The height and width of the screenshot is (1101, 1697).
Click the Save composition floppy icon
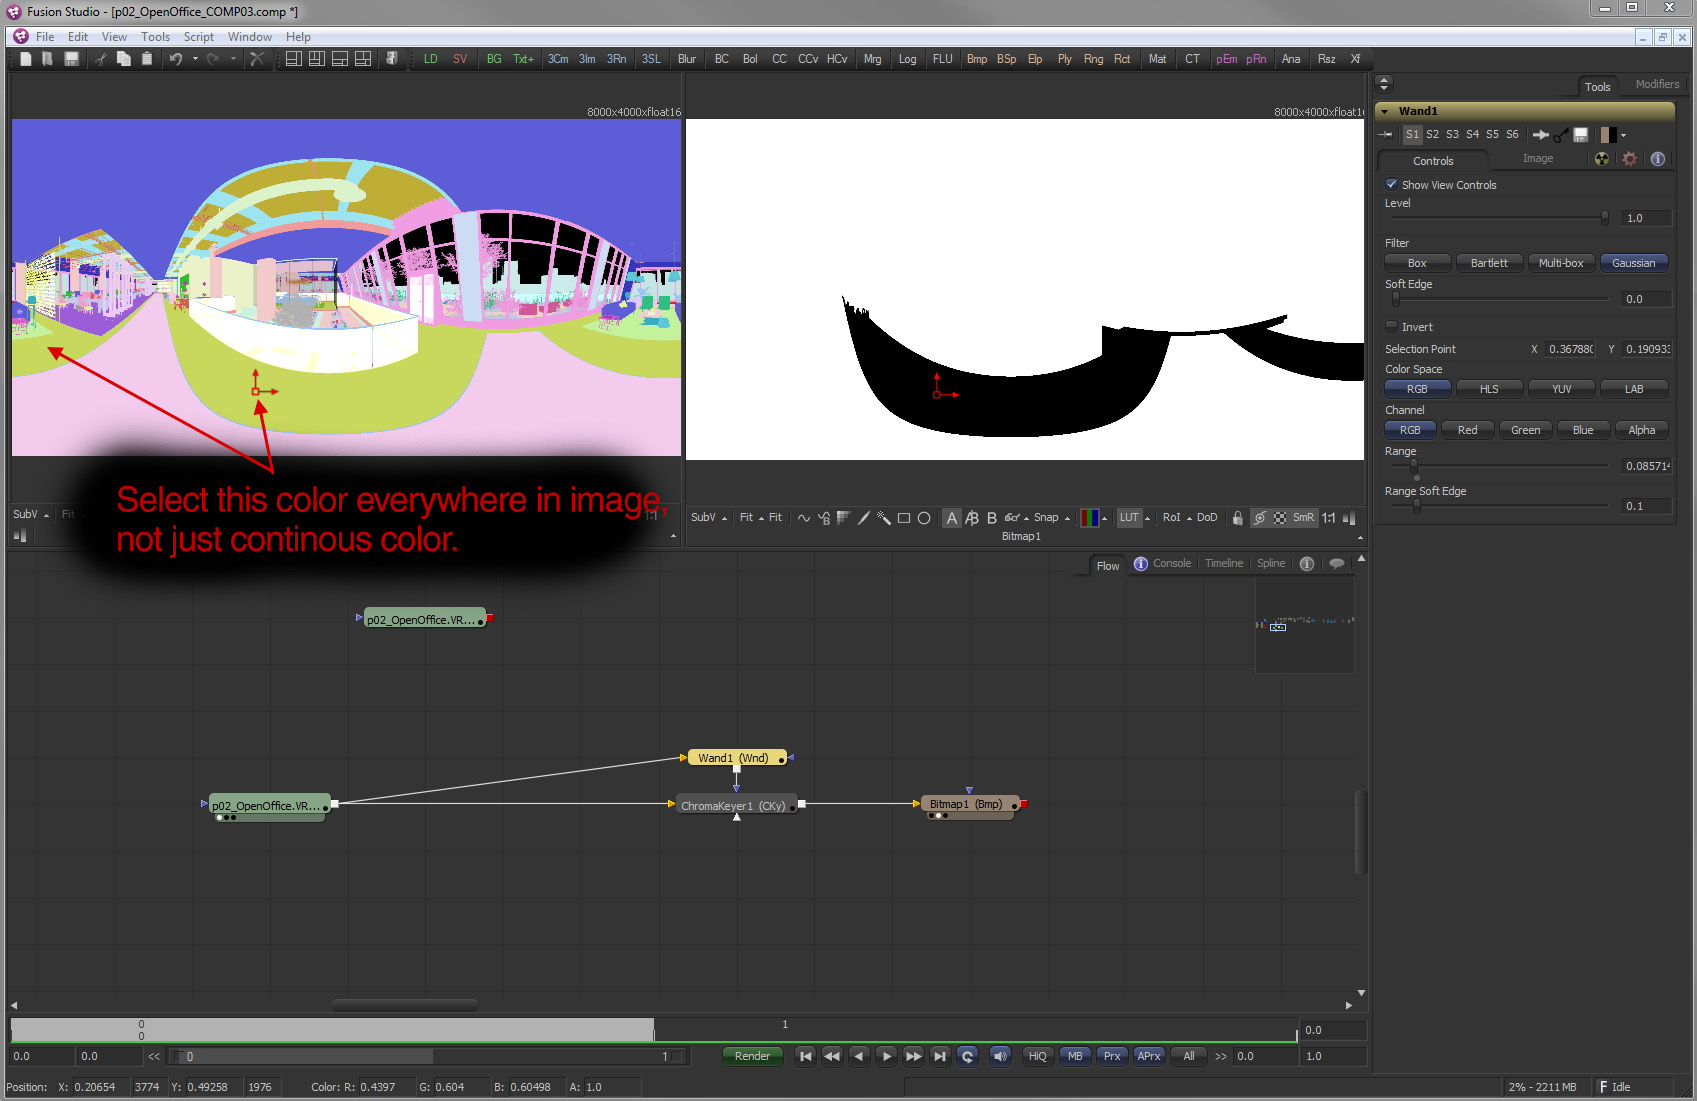[71, 59]
